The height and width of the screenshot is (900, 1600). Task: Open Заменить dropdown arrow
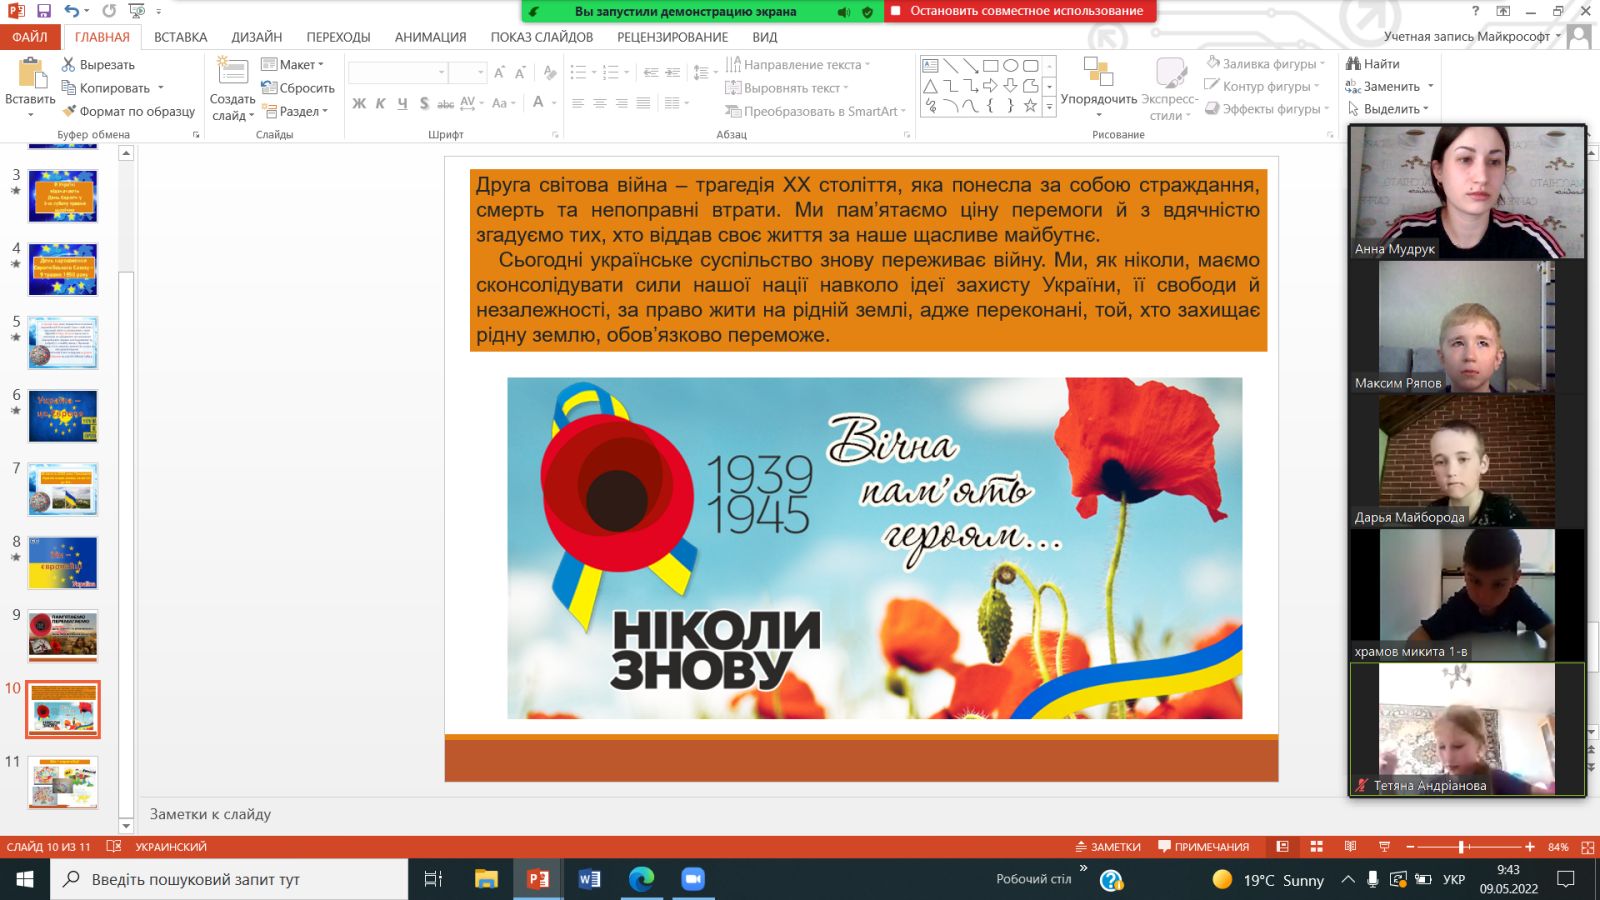(1431, 86)
